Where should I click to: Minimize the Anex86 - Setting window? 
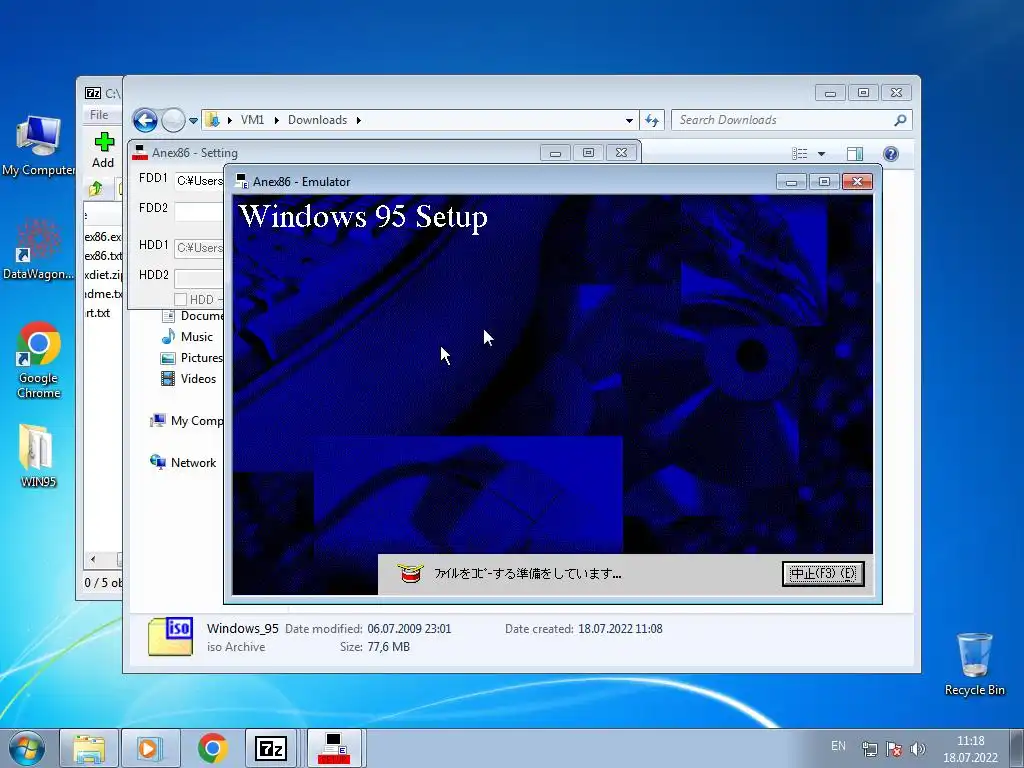[555, 153]
